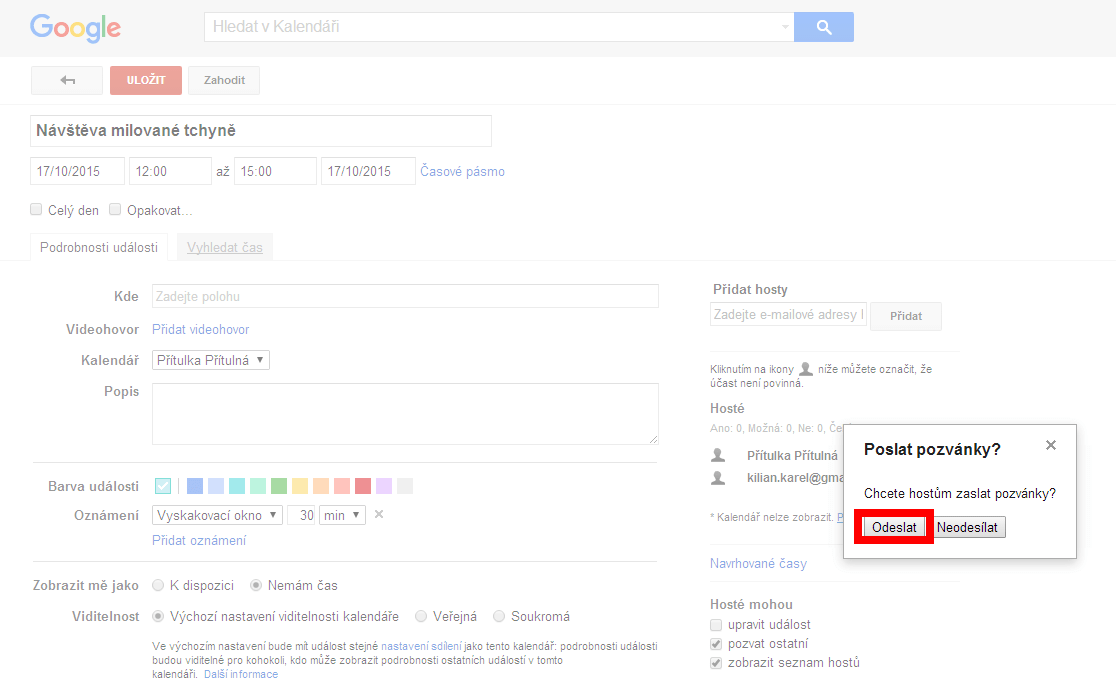Toggle the person icon beside Přítulka Přítulná

[x=718, y=455]
